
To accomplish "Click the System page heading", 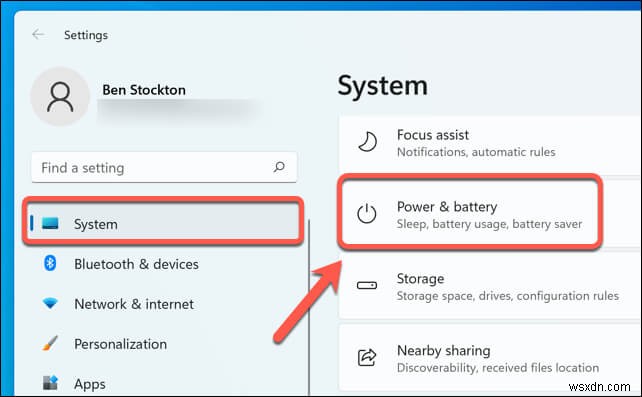I will coord(382,86).
